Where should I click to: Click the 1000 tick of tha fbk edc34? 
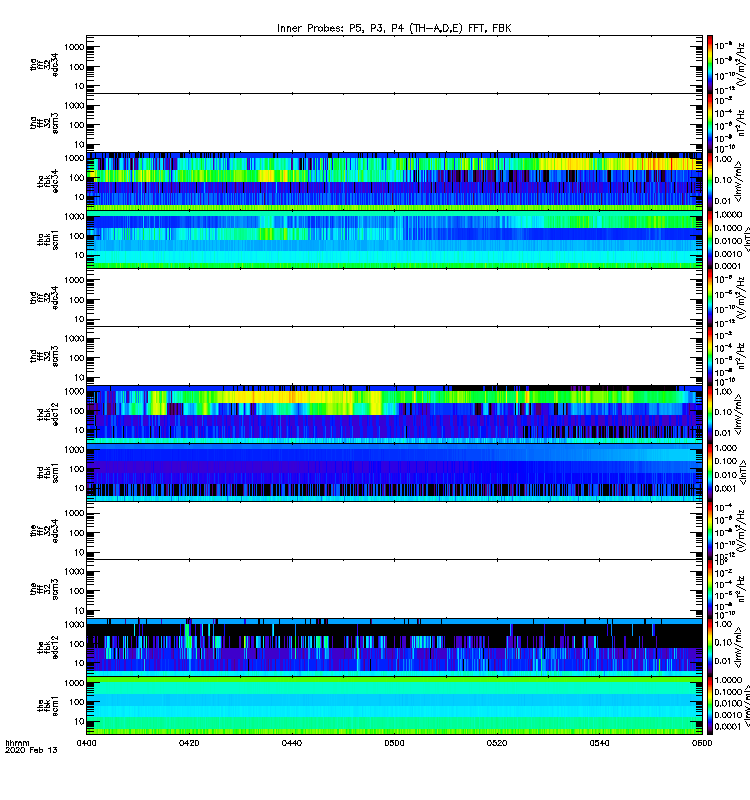tap(74, 158)
